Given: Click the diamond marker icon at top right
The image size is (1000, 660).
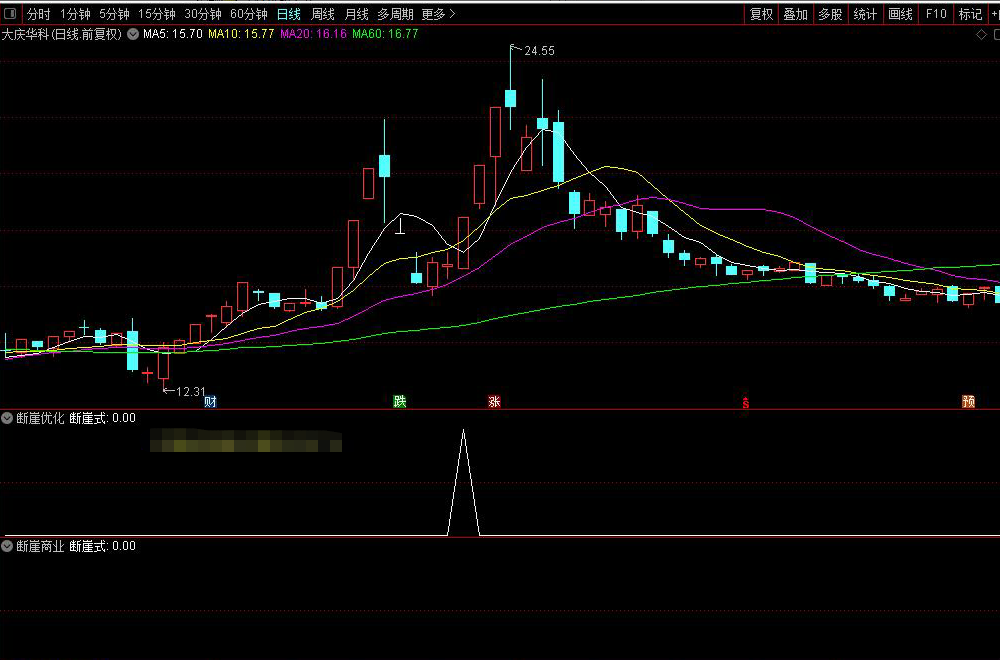Looking at the screenshot, I should coord(982,34).
